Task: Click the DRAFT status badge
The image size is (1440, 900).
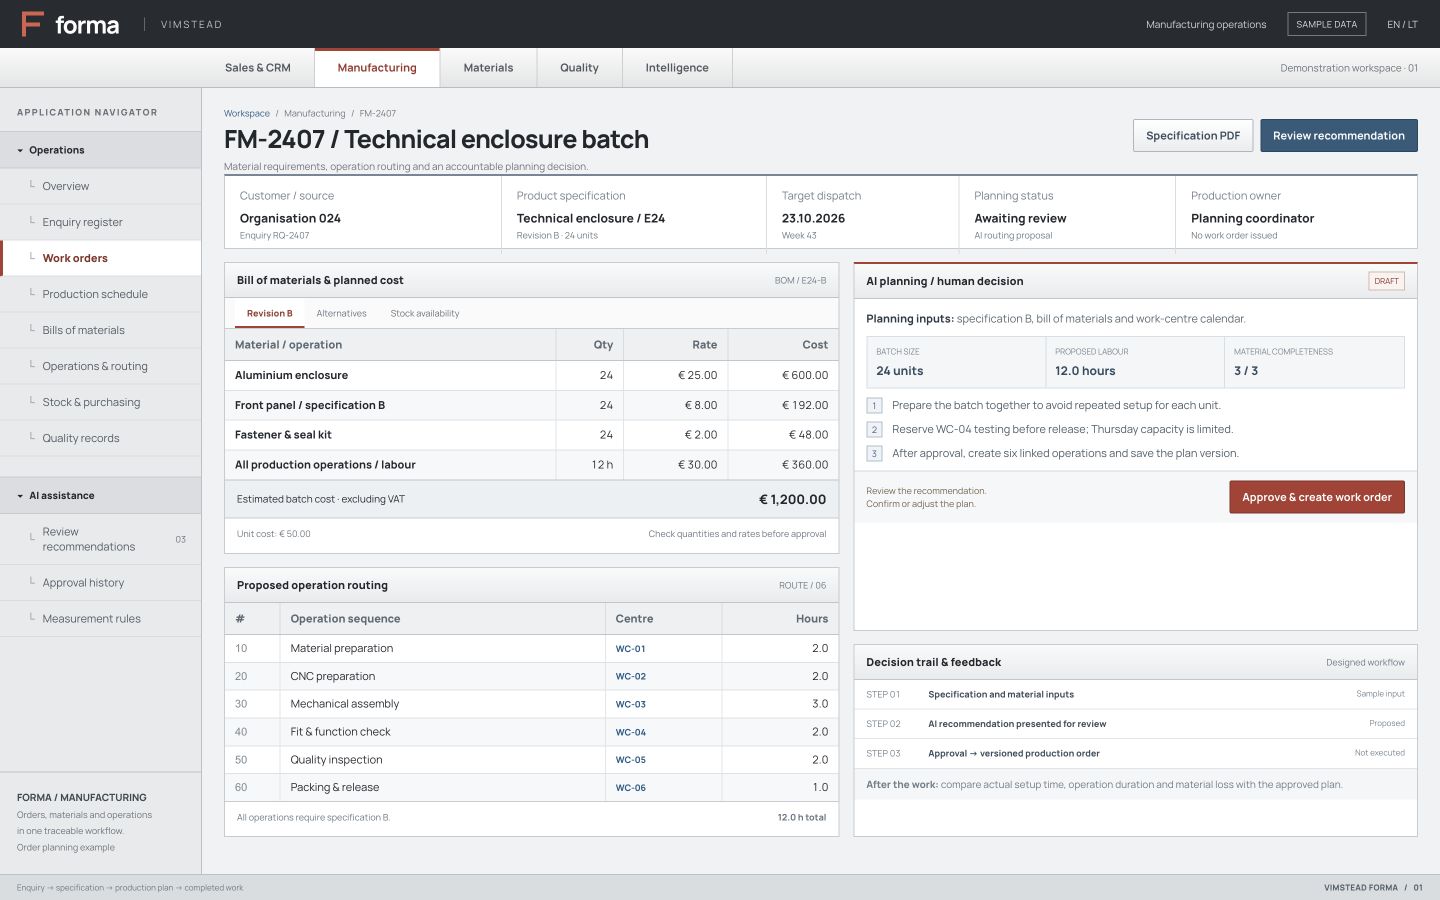Action: pyautogui.click(x=1386, y=281)
